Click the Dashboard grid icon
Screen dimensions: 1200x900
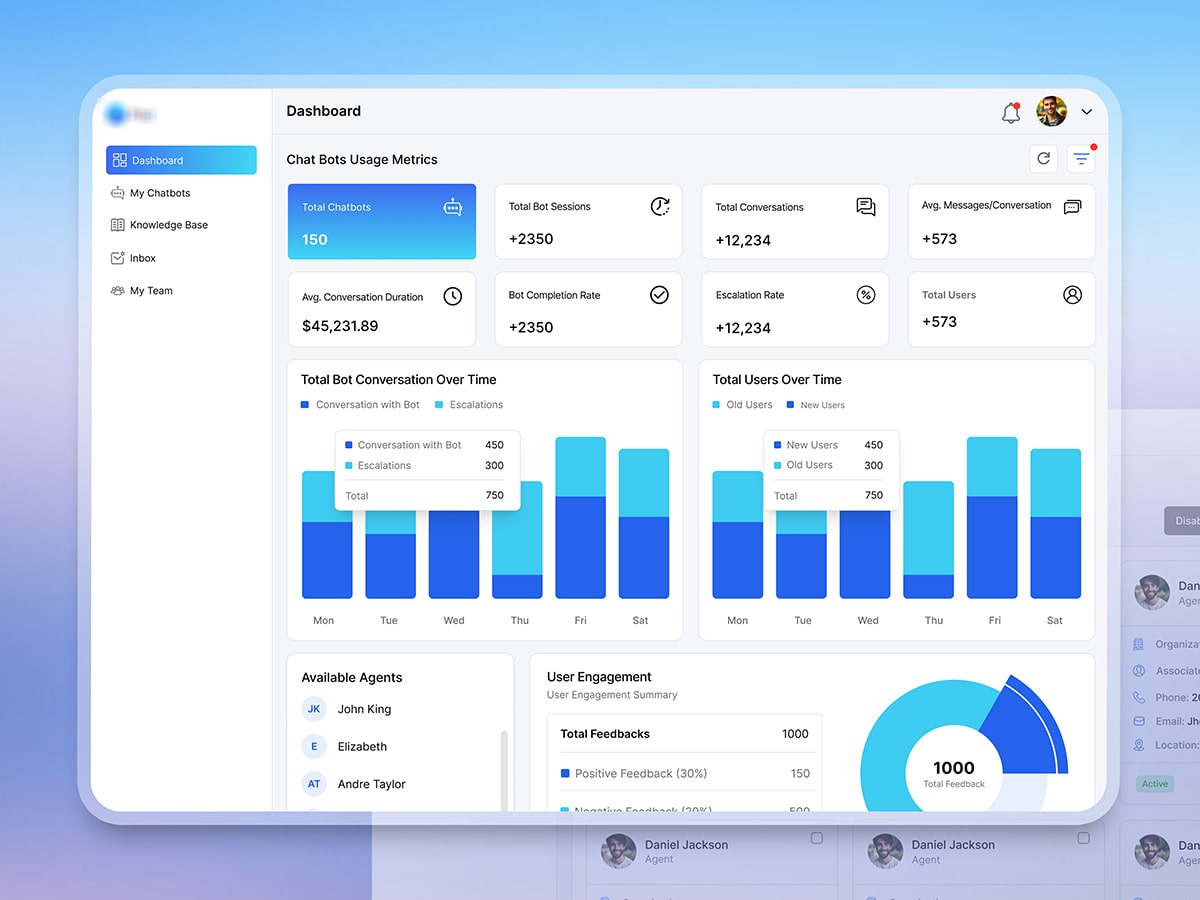(x=120, y=160)
